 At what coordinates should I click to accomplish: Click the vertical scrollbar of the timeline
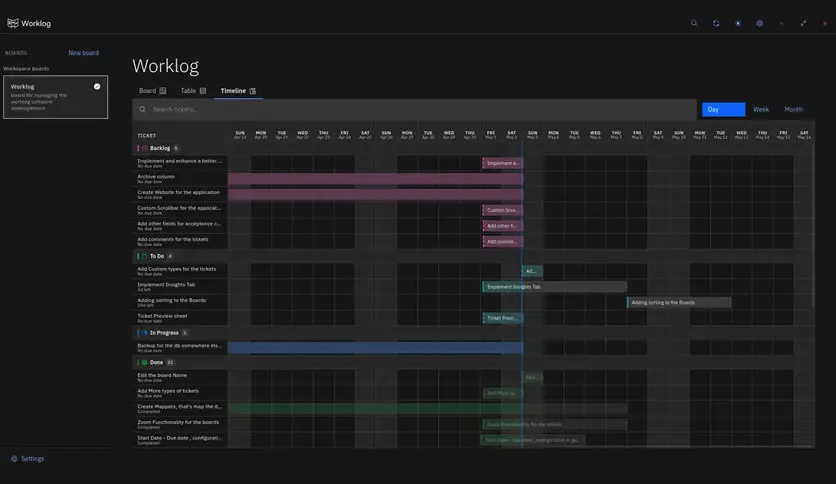point(813,224)
